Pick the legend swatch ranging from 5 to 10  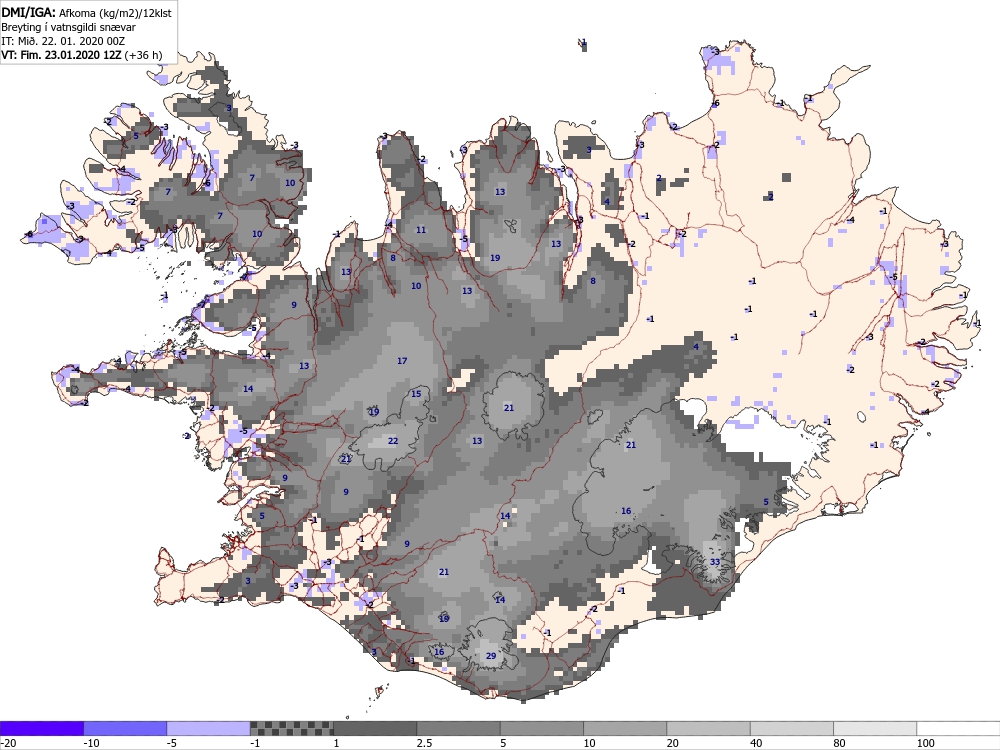(542, 728)
